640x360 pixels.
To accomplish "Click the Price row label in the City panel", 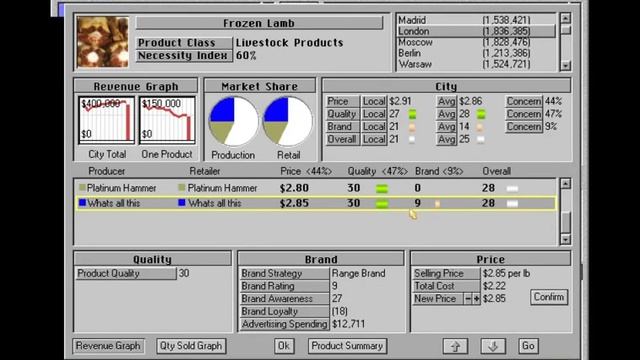I will pyautogui.click(x=342, y=101).
